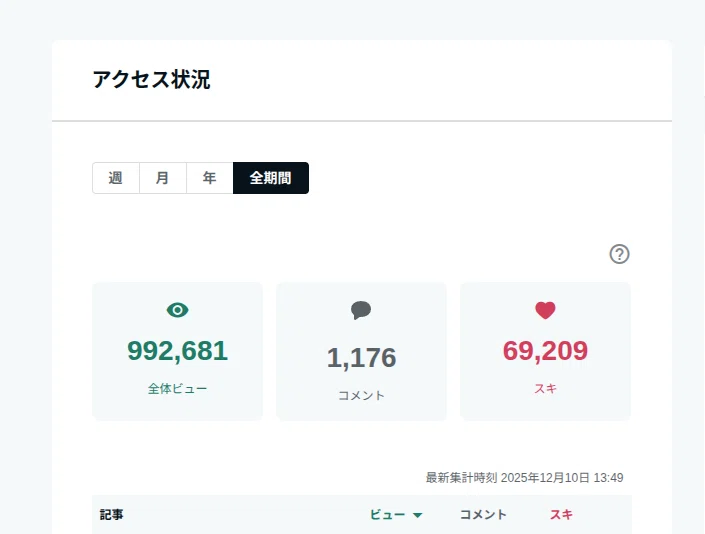The height and width of the screenshot is (534, 705).
Task: Sort table by スキ column header
Action: coord(562,515)
